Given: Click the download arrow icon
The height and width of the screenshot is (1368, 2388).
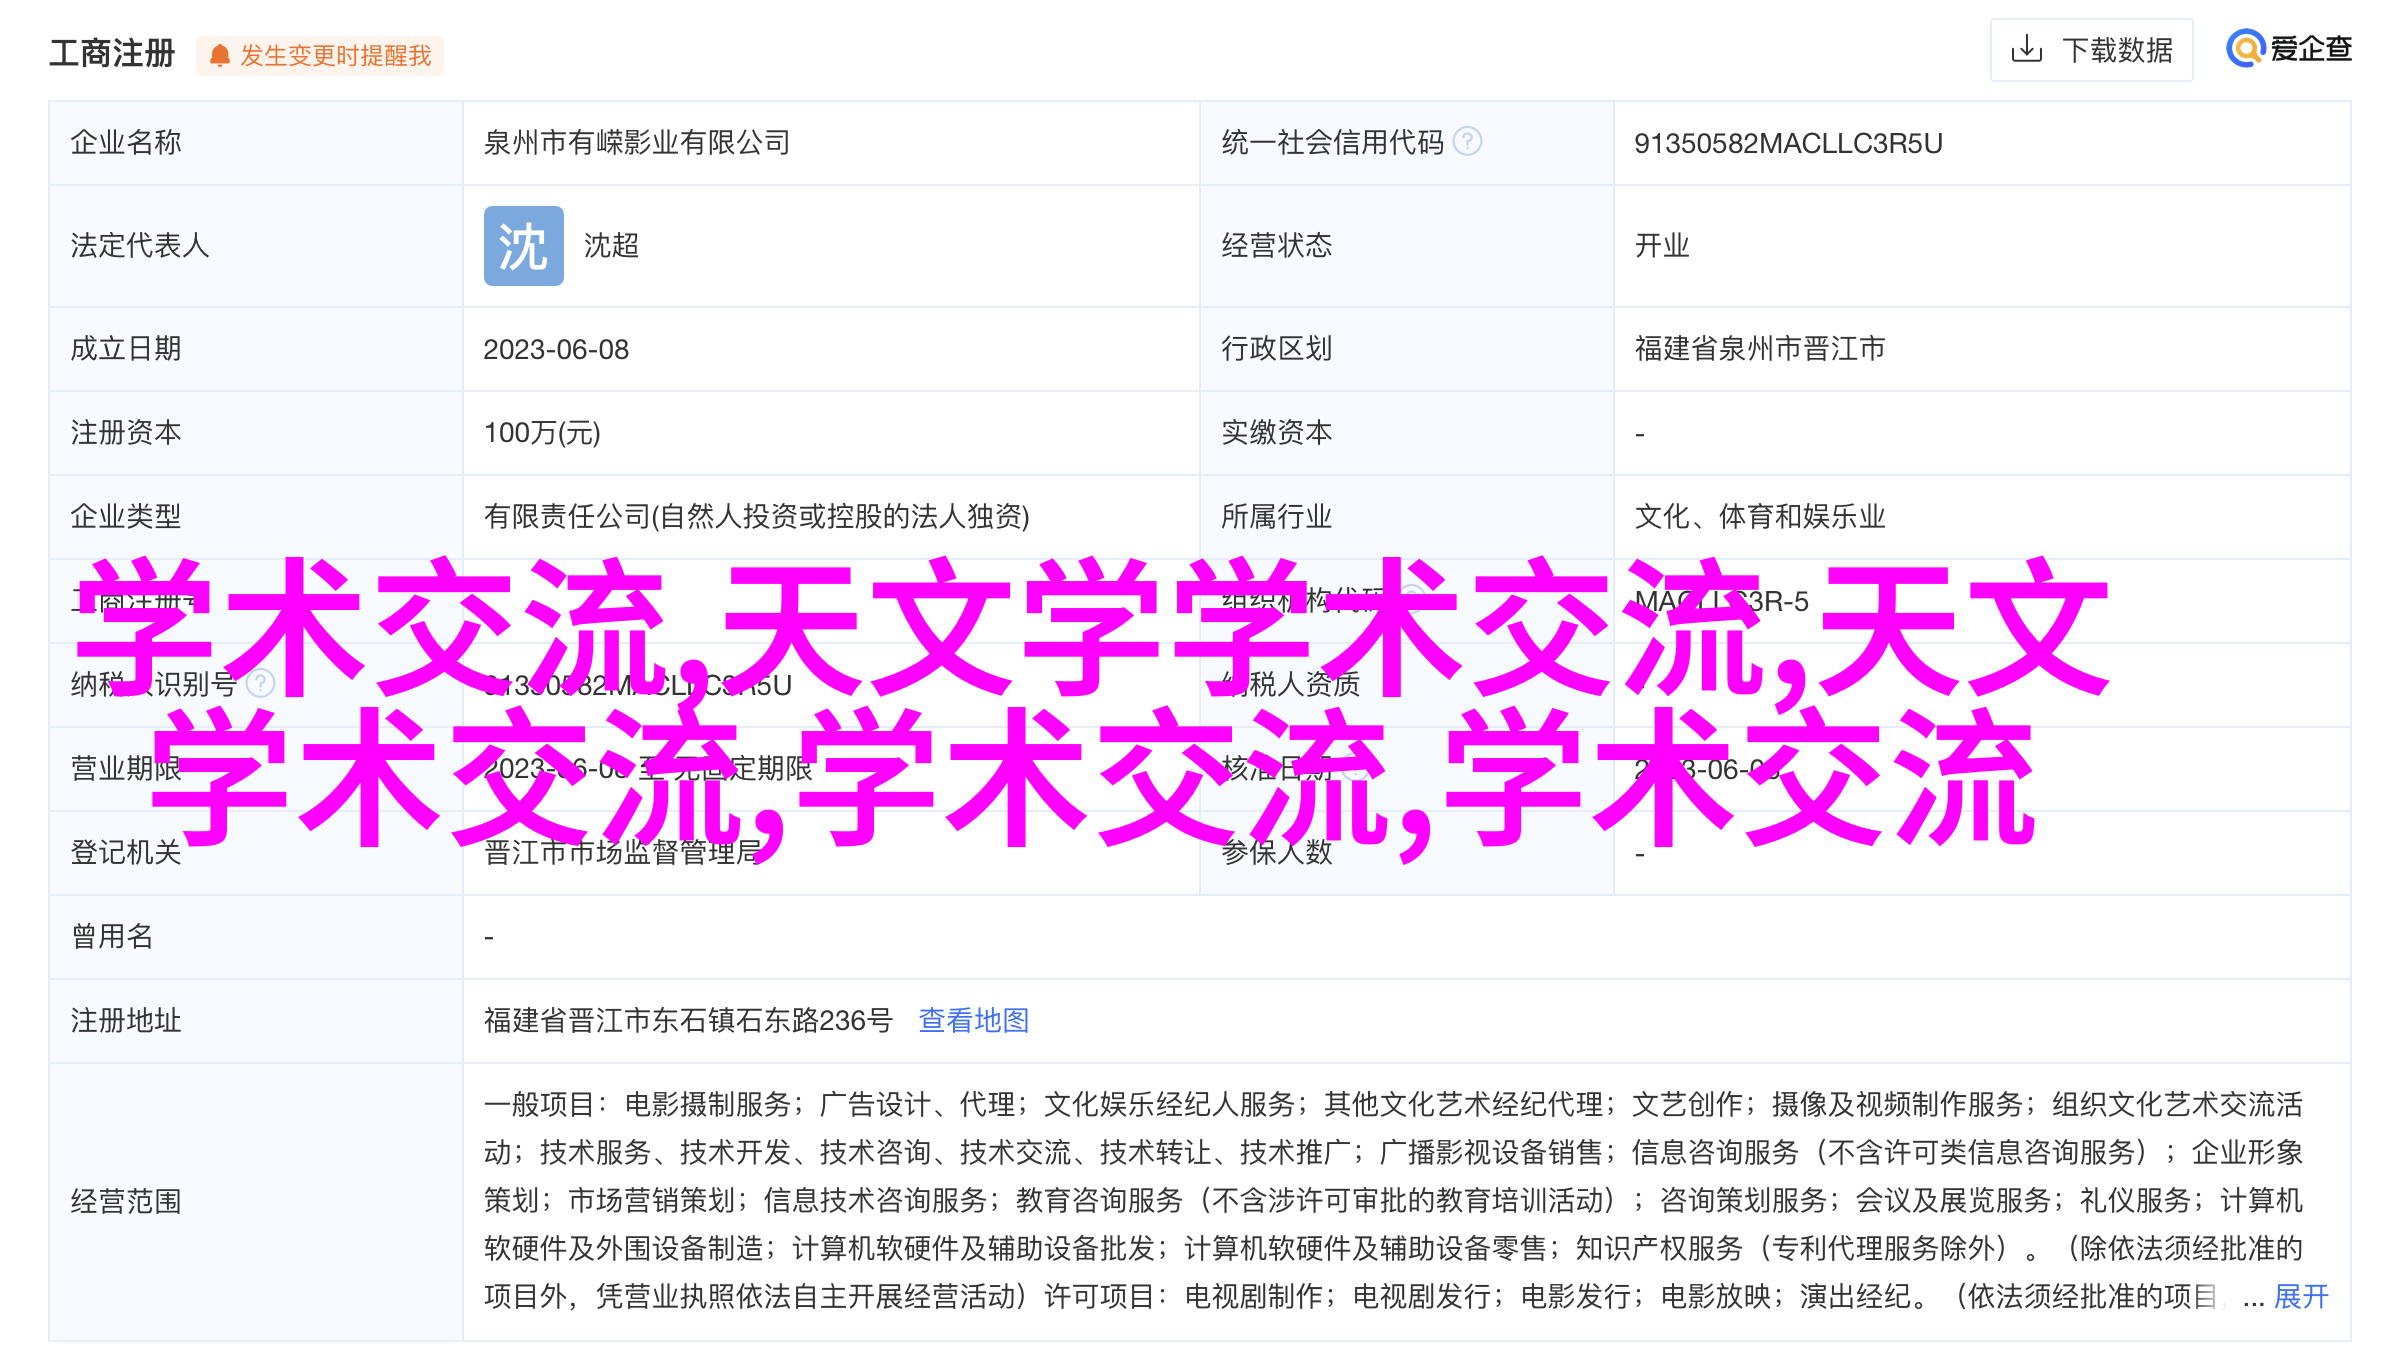Looking at the screenshot, I should click(x=2026, y=49).
